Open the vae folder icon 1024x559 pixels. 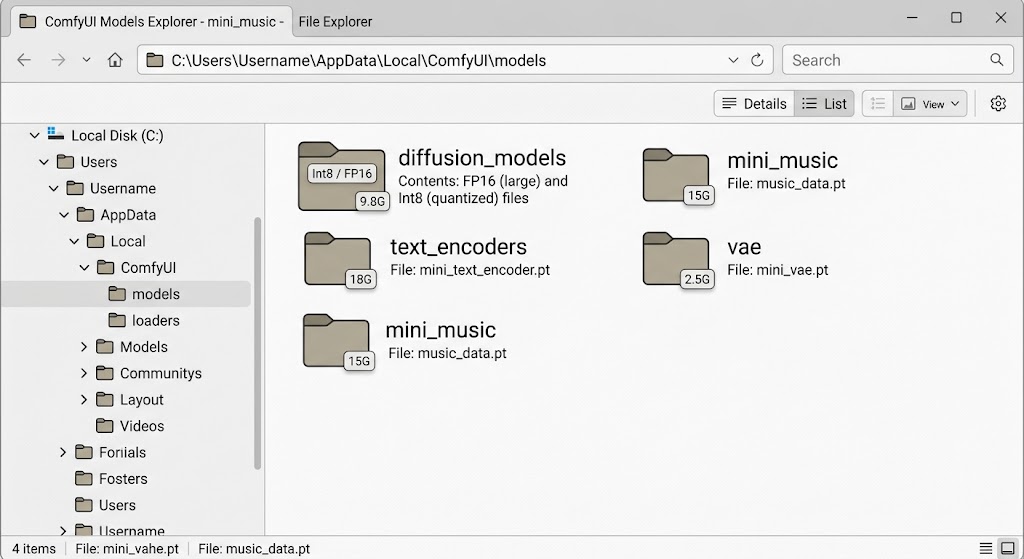point(676,259)
